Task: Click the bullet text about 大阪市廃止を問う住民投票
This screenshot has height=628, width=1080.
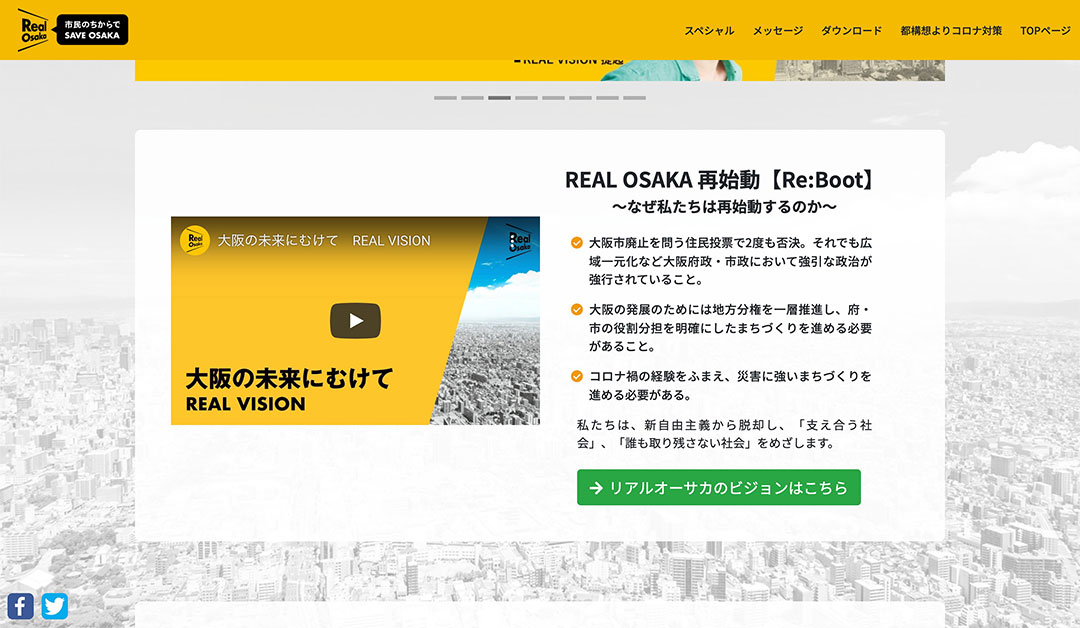Action: (730, 261)
